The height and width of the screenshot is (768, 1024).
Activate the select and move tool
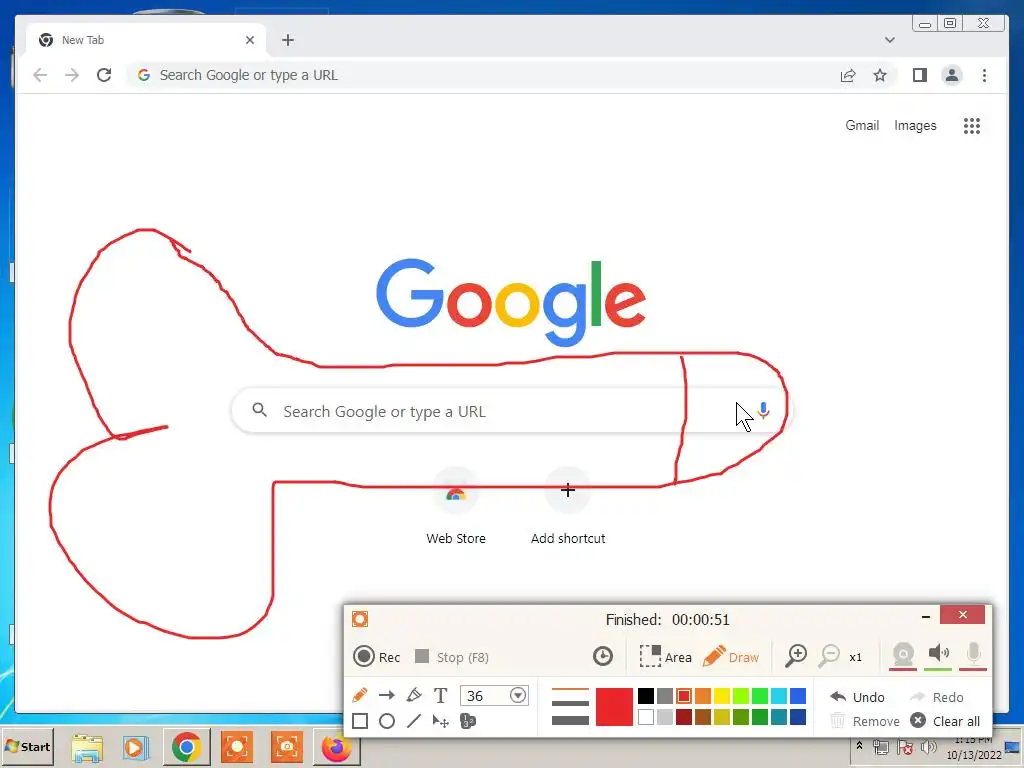pyautogui.click(x=441, y=721)
